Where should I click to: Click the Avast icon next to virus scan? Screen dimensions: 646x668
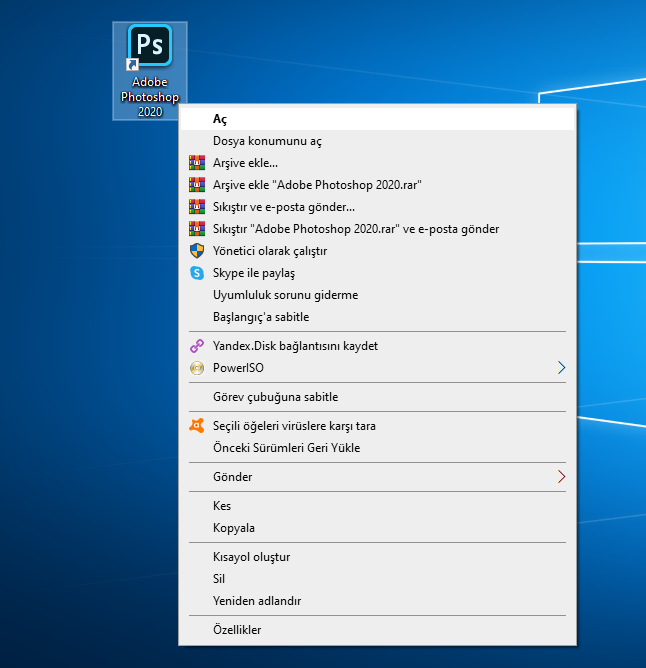pyautogui.click(x=196, y=426)
